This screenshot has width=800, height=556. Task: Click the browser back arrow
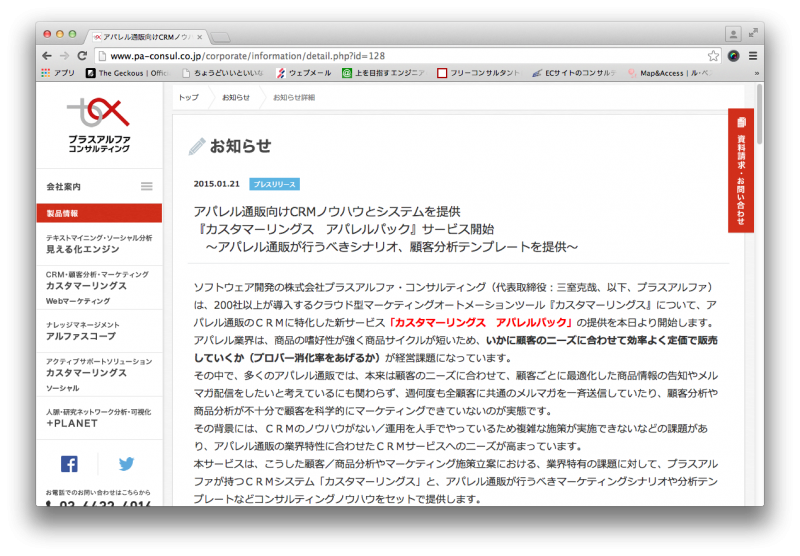coord(47,56)
